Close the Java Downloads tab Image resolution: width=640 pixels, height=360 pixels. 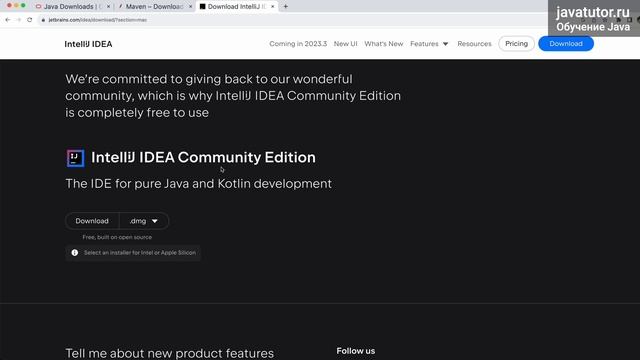108,7
